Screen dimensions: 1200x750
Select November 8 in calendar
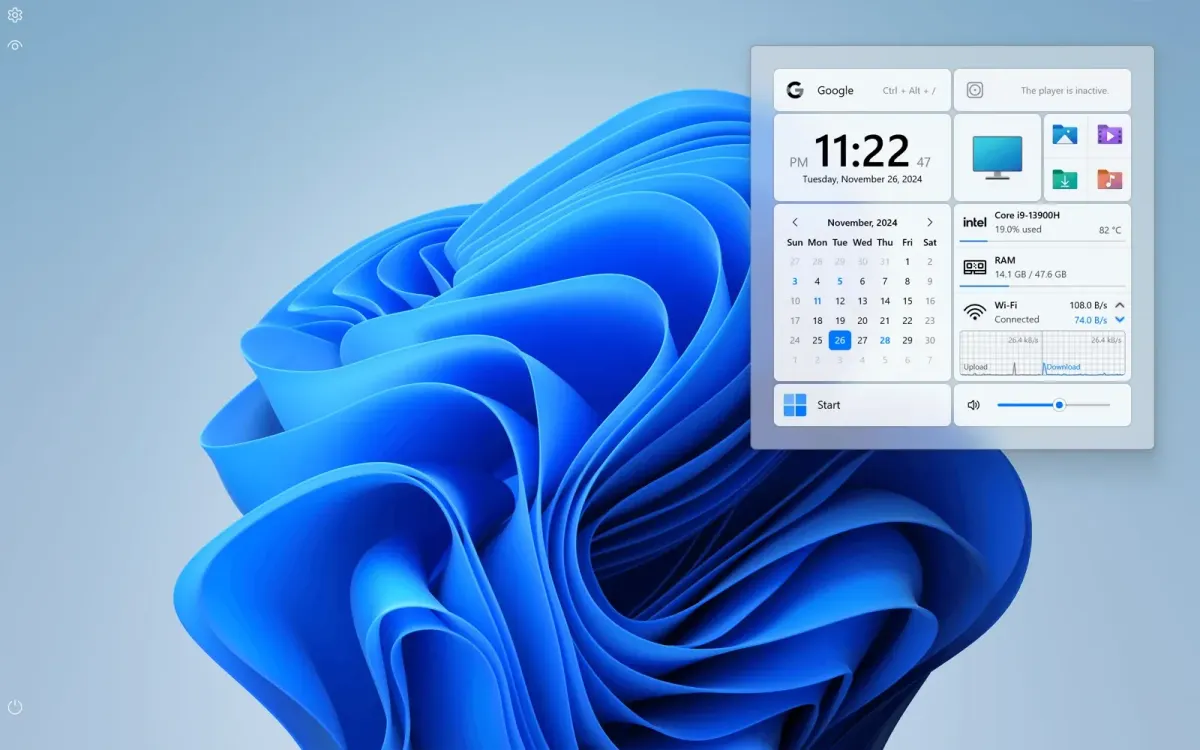907,281
